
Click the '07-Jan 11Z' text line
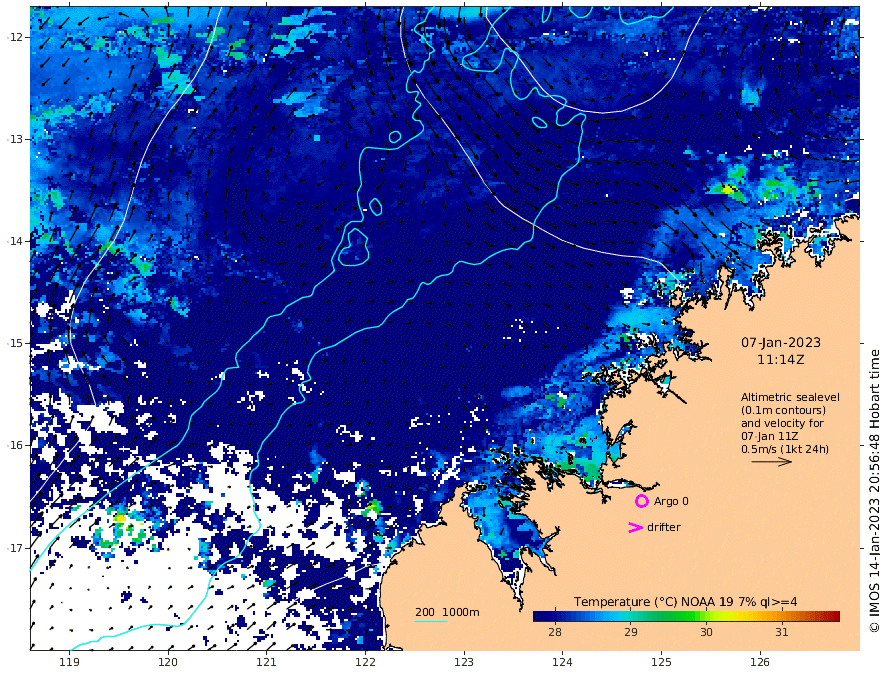click(x=769, y=436)
